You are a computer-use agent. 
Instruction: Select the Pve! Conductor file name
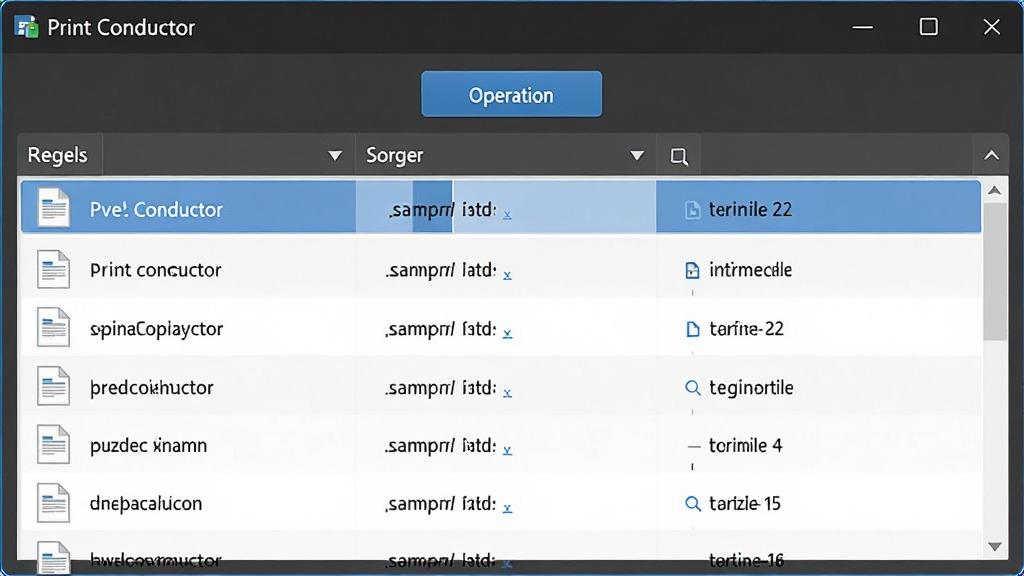click(156, 210)
